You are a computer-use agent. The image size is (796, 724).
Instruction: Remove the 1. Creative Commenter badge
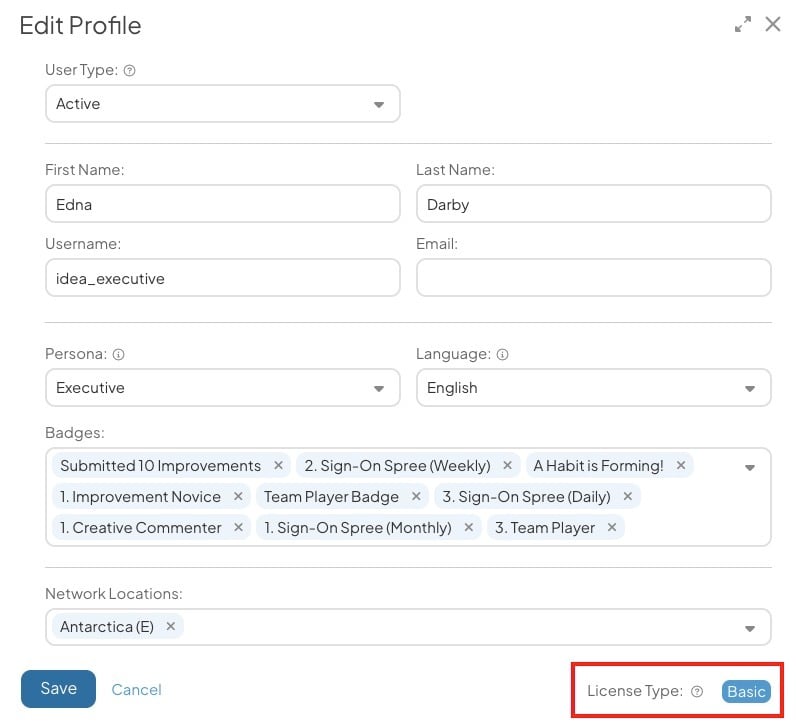coord(238,528)
